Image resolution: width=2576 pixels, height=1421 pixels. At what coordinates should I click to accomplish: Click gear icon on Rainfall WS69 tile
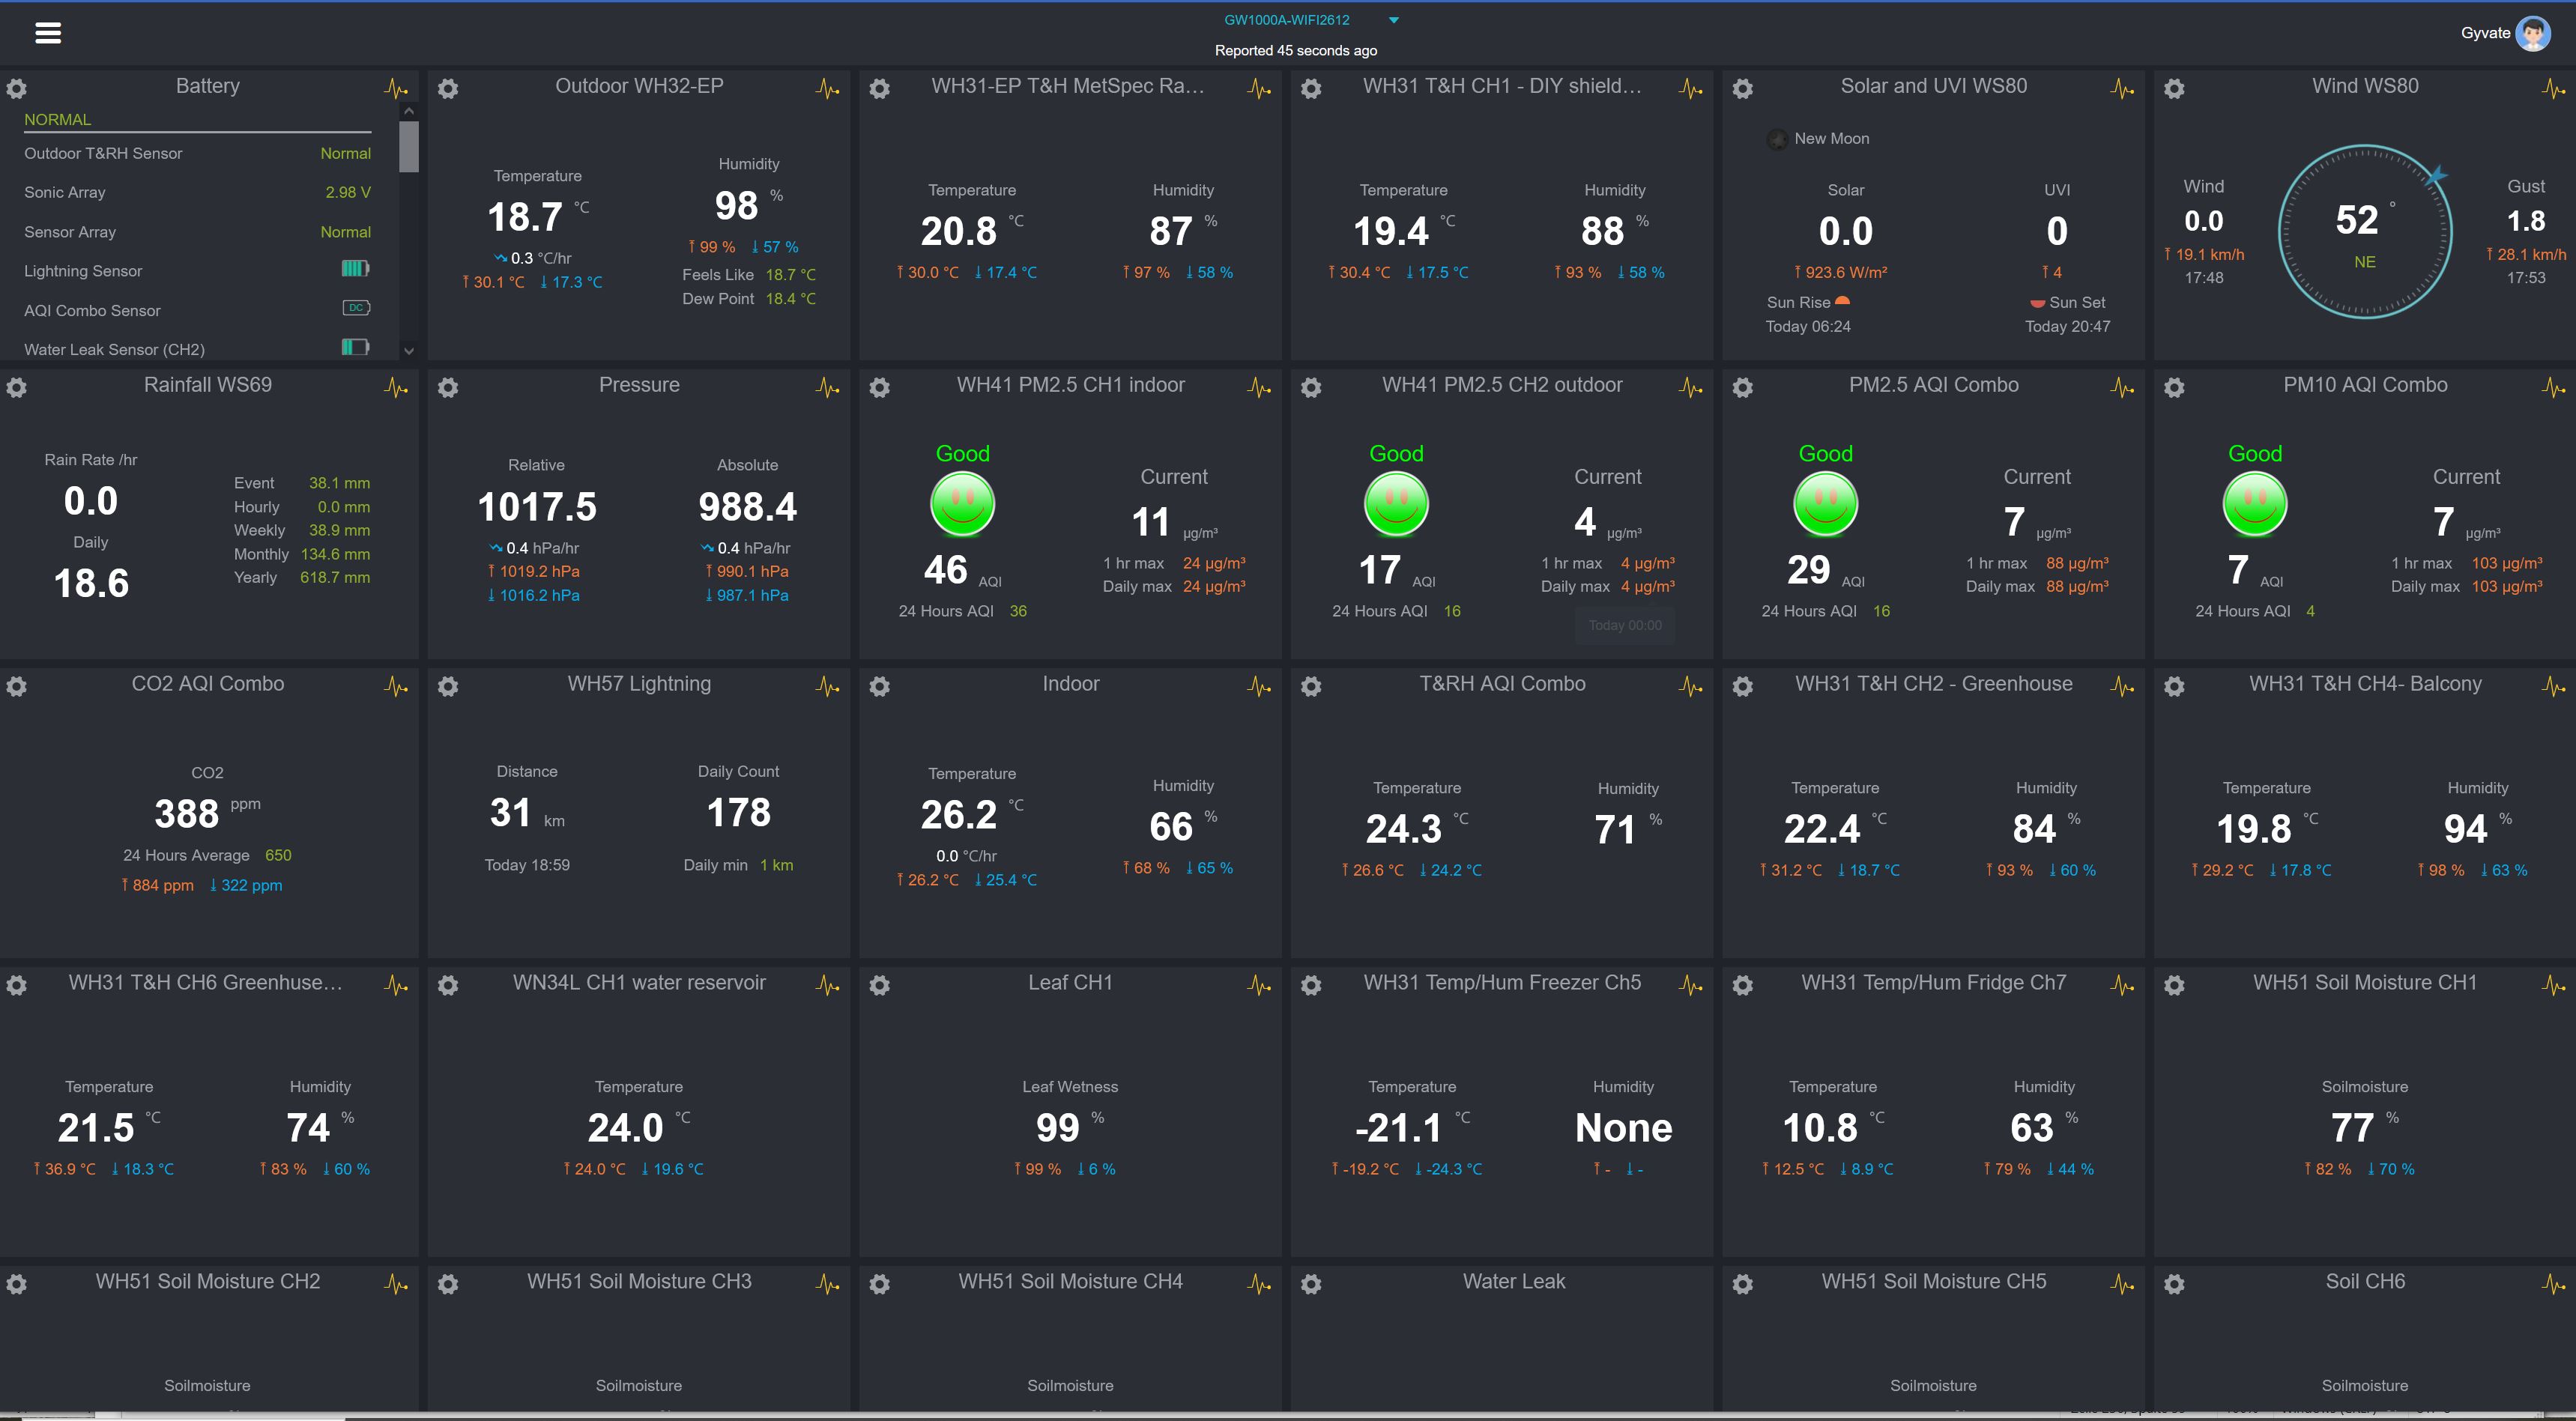coord(17,387)
